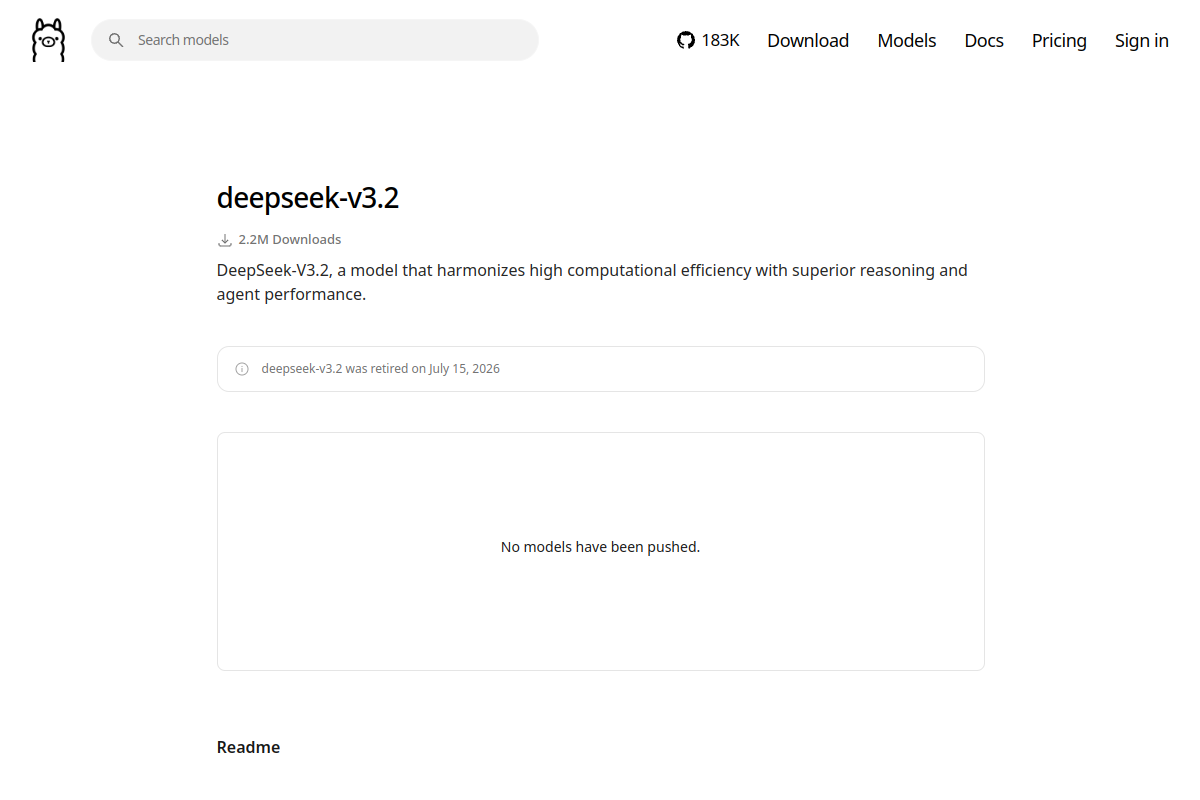Click 'No models have been pushed.' message
The image size is (1200, 800).
[601, 547]
